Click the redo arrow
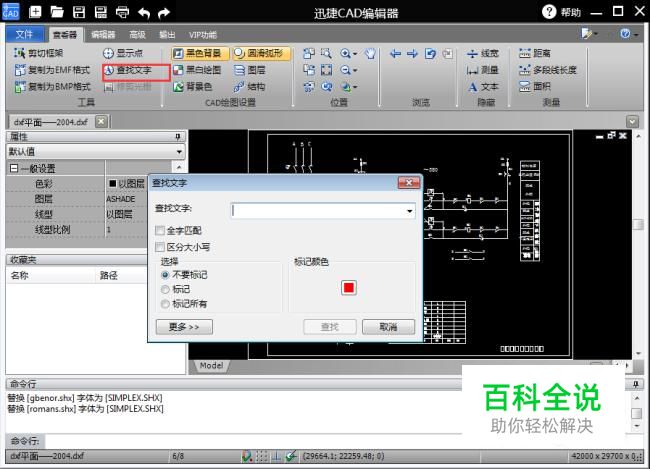 164,13
